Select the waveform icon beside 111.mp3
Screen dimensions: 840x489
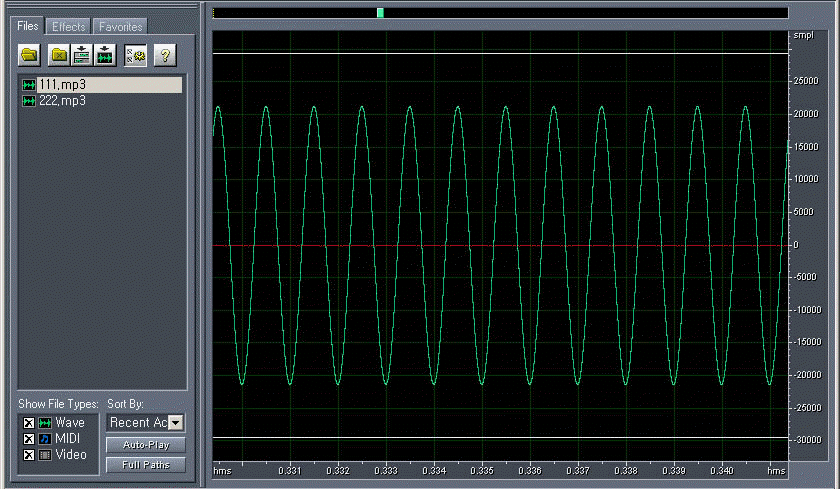(x=29, y=85)
